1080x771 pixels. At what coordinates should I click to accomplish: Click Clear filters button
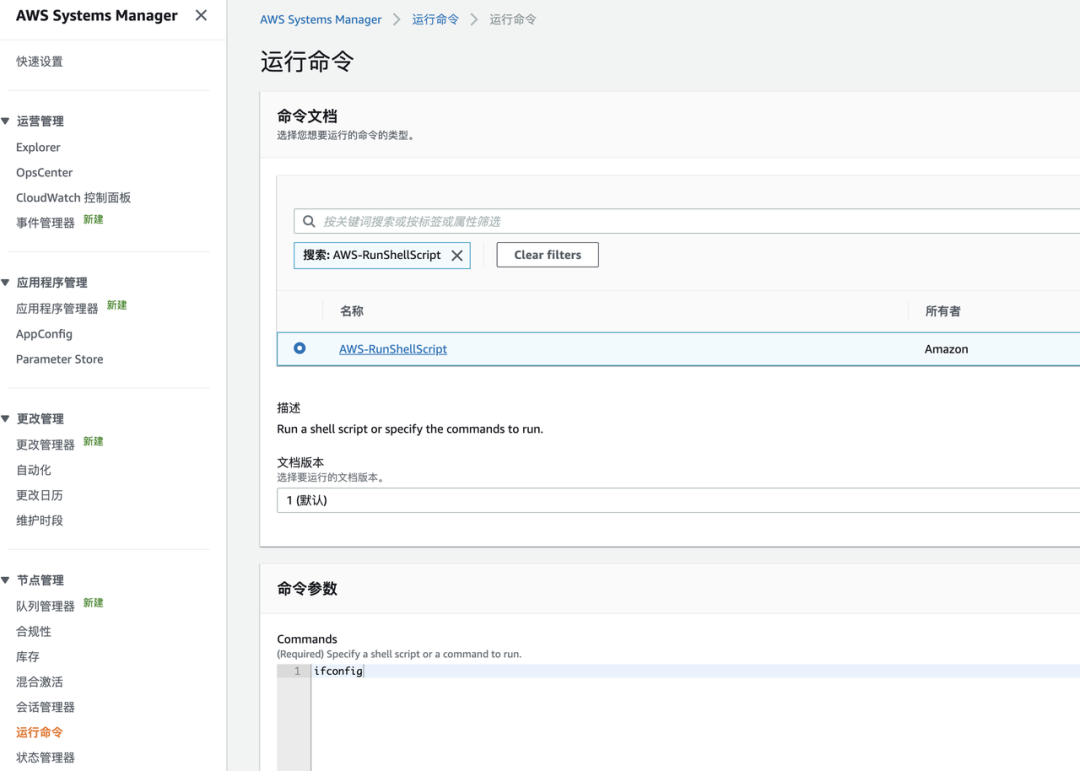pyautogui.click(x=548, y=255)
